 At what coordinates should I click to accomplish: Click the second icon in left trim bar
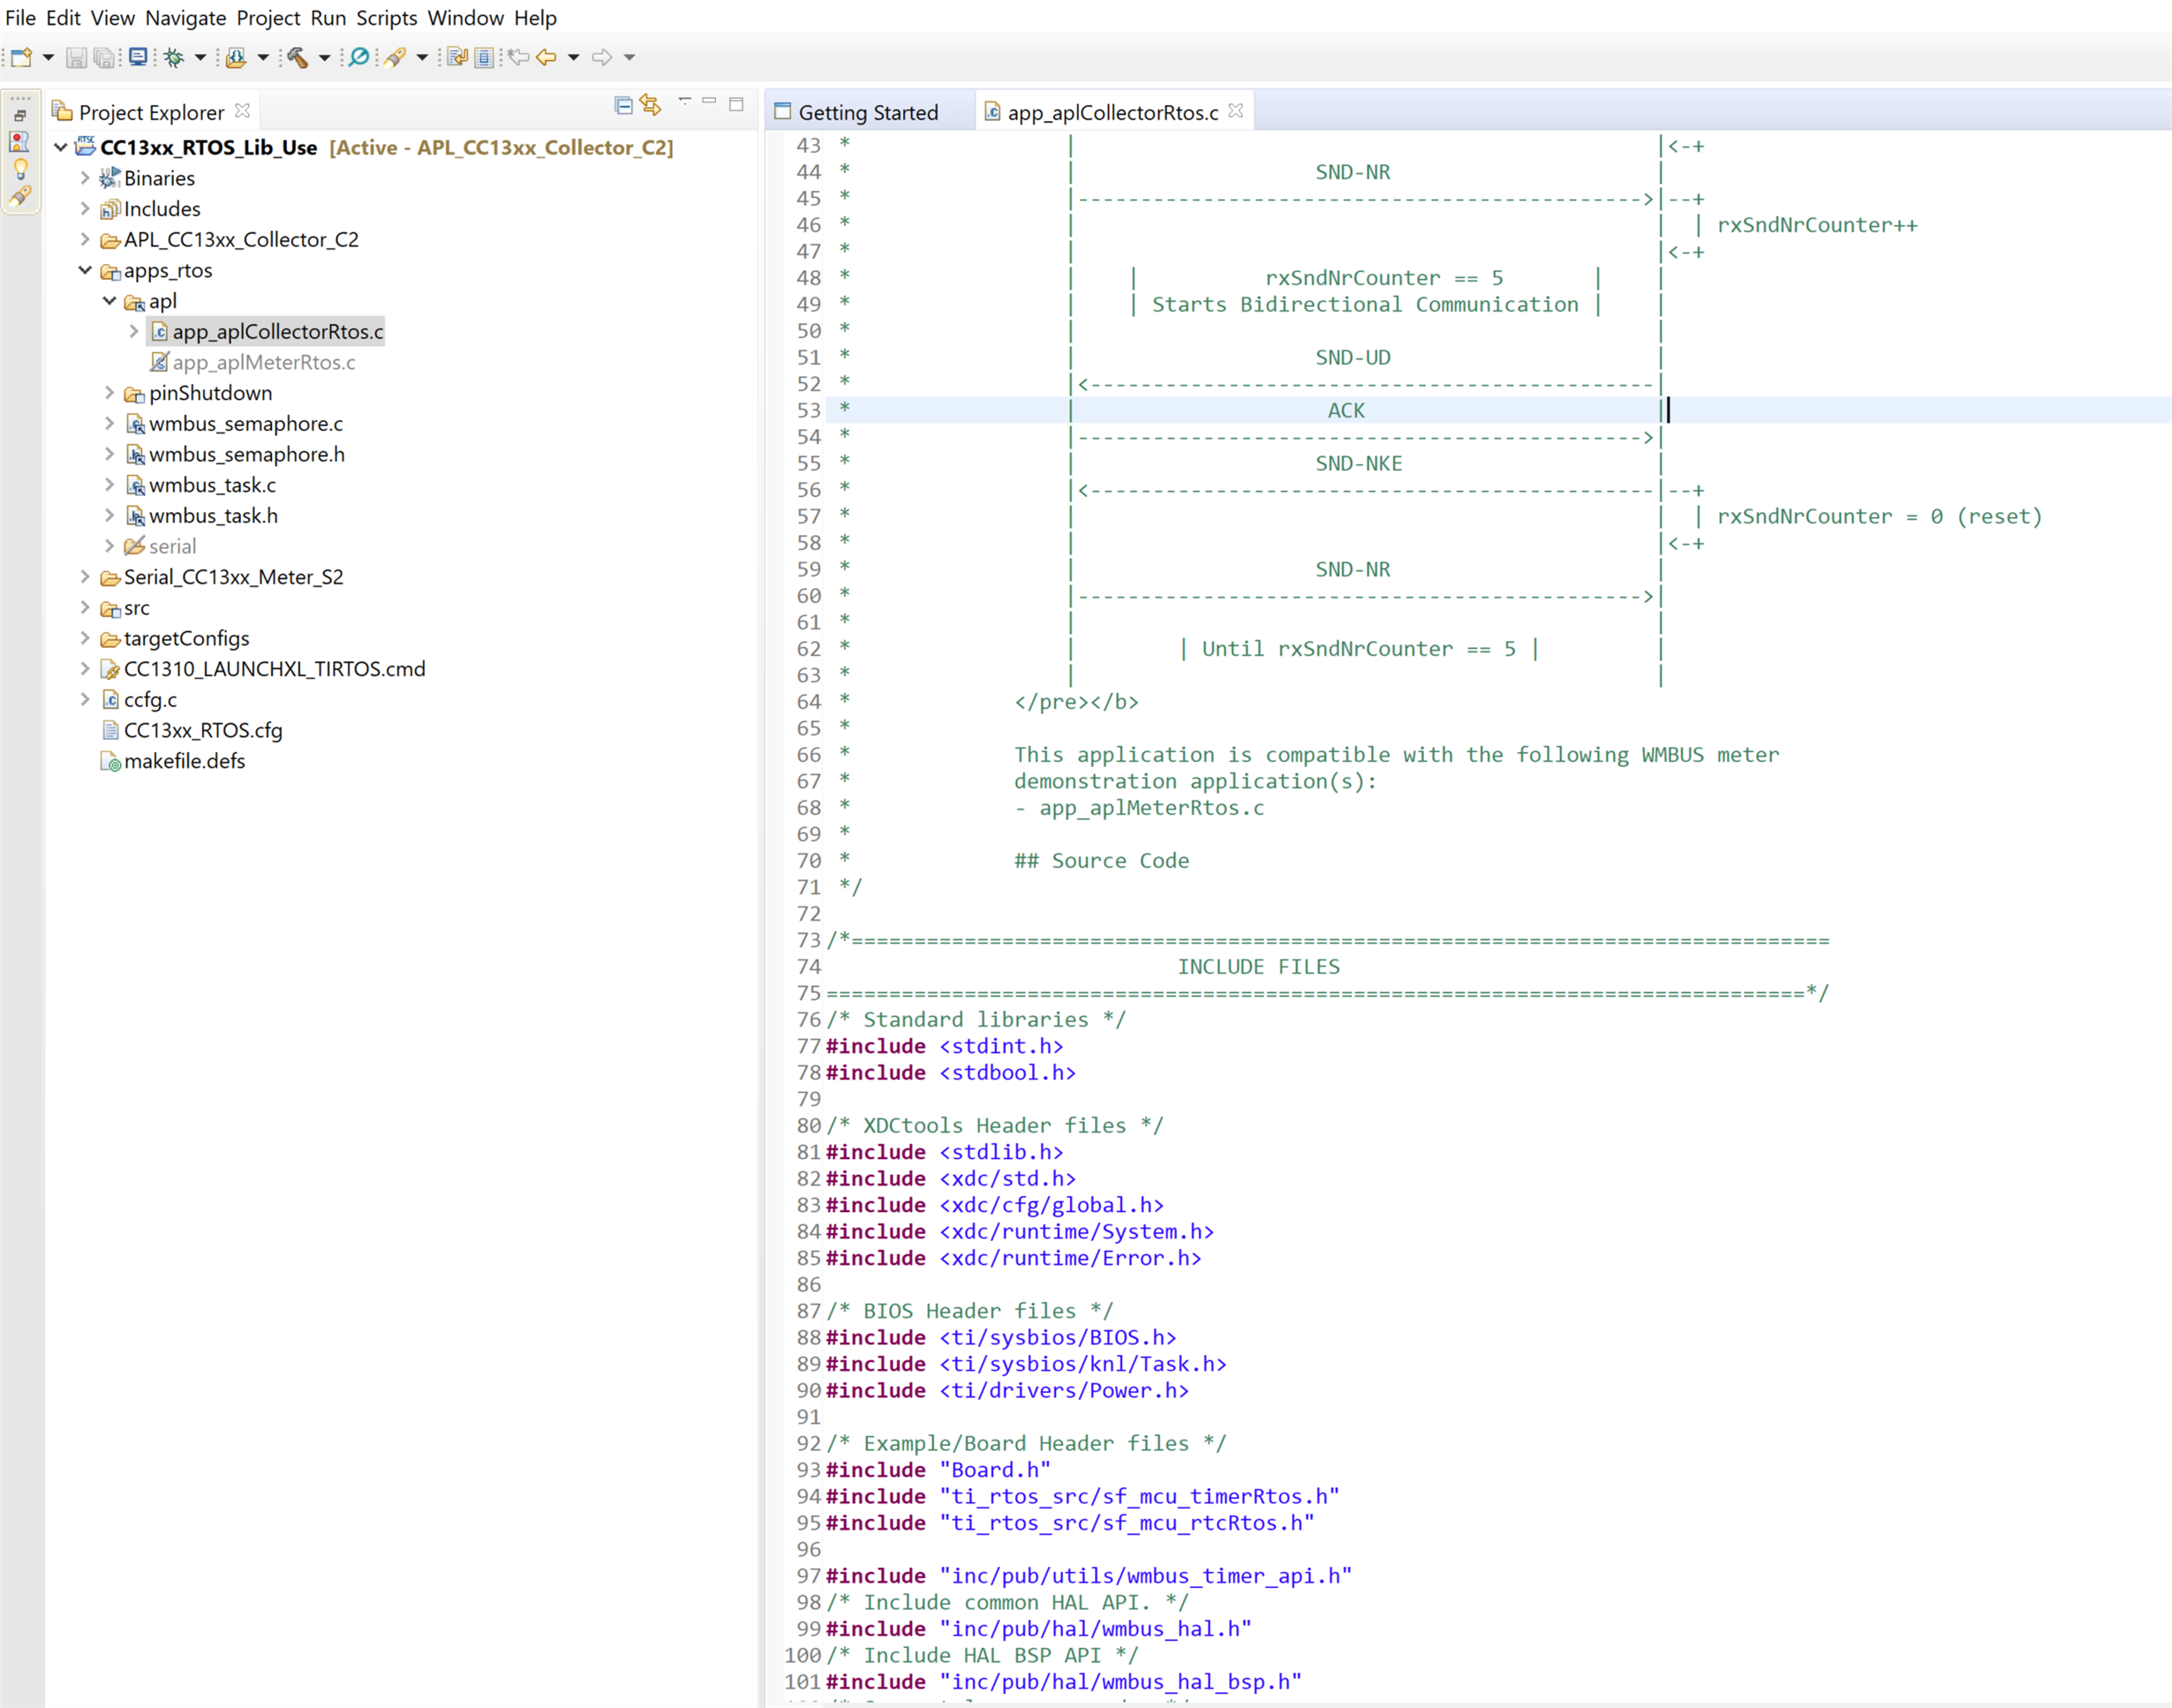(x=20, y=141)
